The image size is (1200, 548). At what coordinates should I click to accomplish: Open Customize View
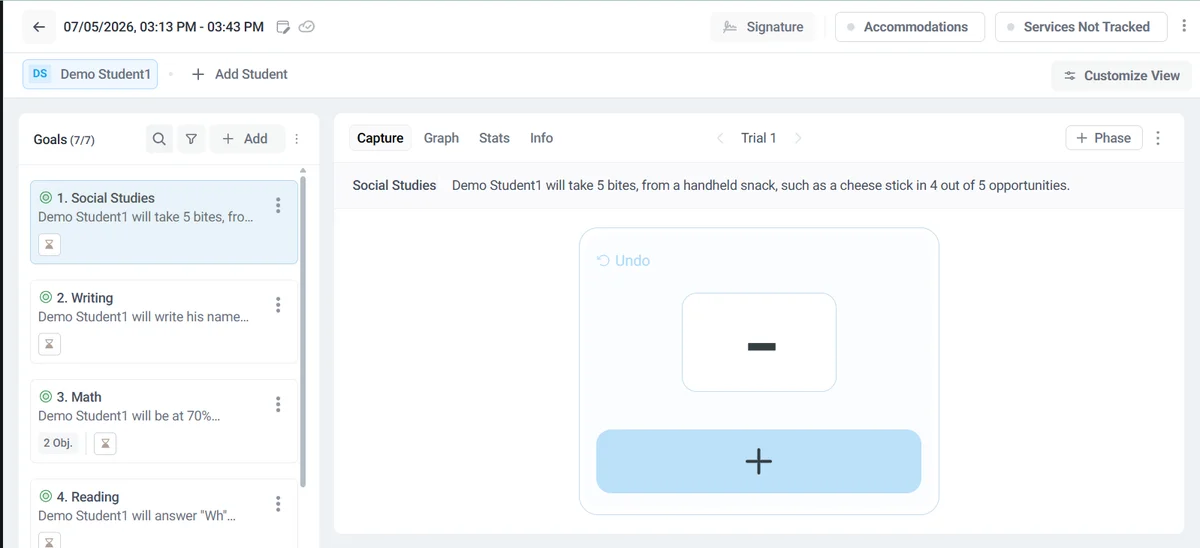[1121, 76]
